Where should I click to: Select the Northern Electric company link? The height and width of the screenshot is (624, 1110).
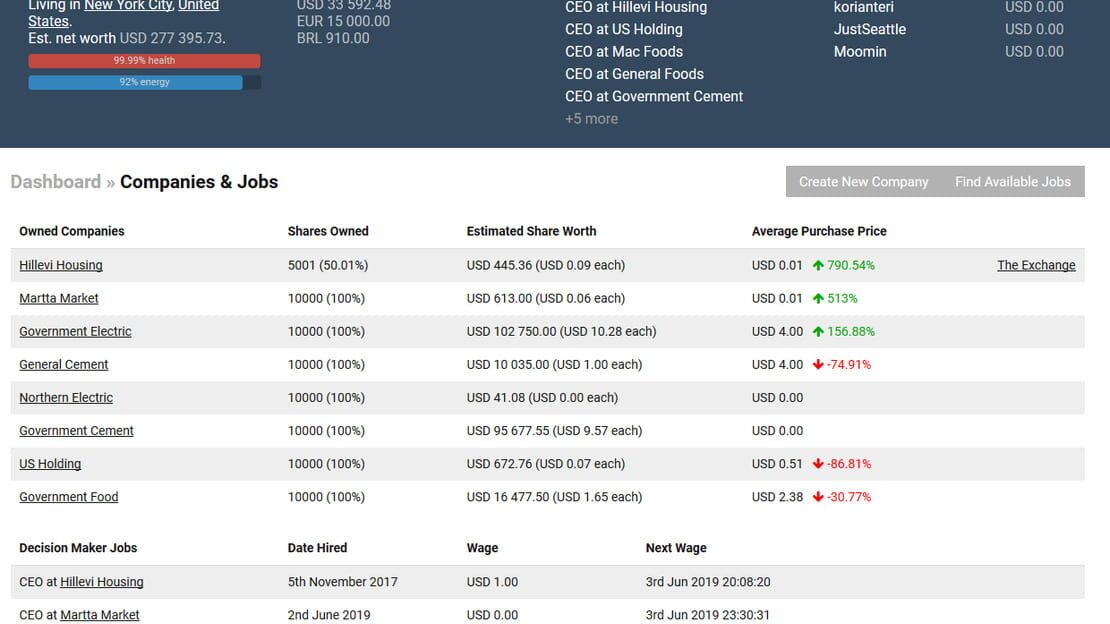pyautogui.click(x=66, y=398)
